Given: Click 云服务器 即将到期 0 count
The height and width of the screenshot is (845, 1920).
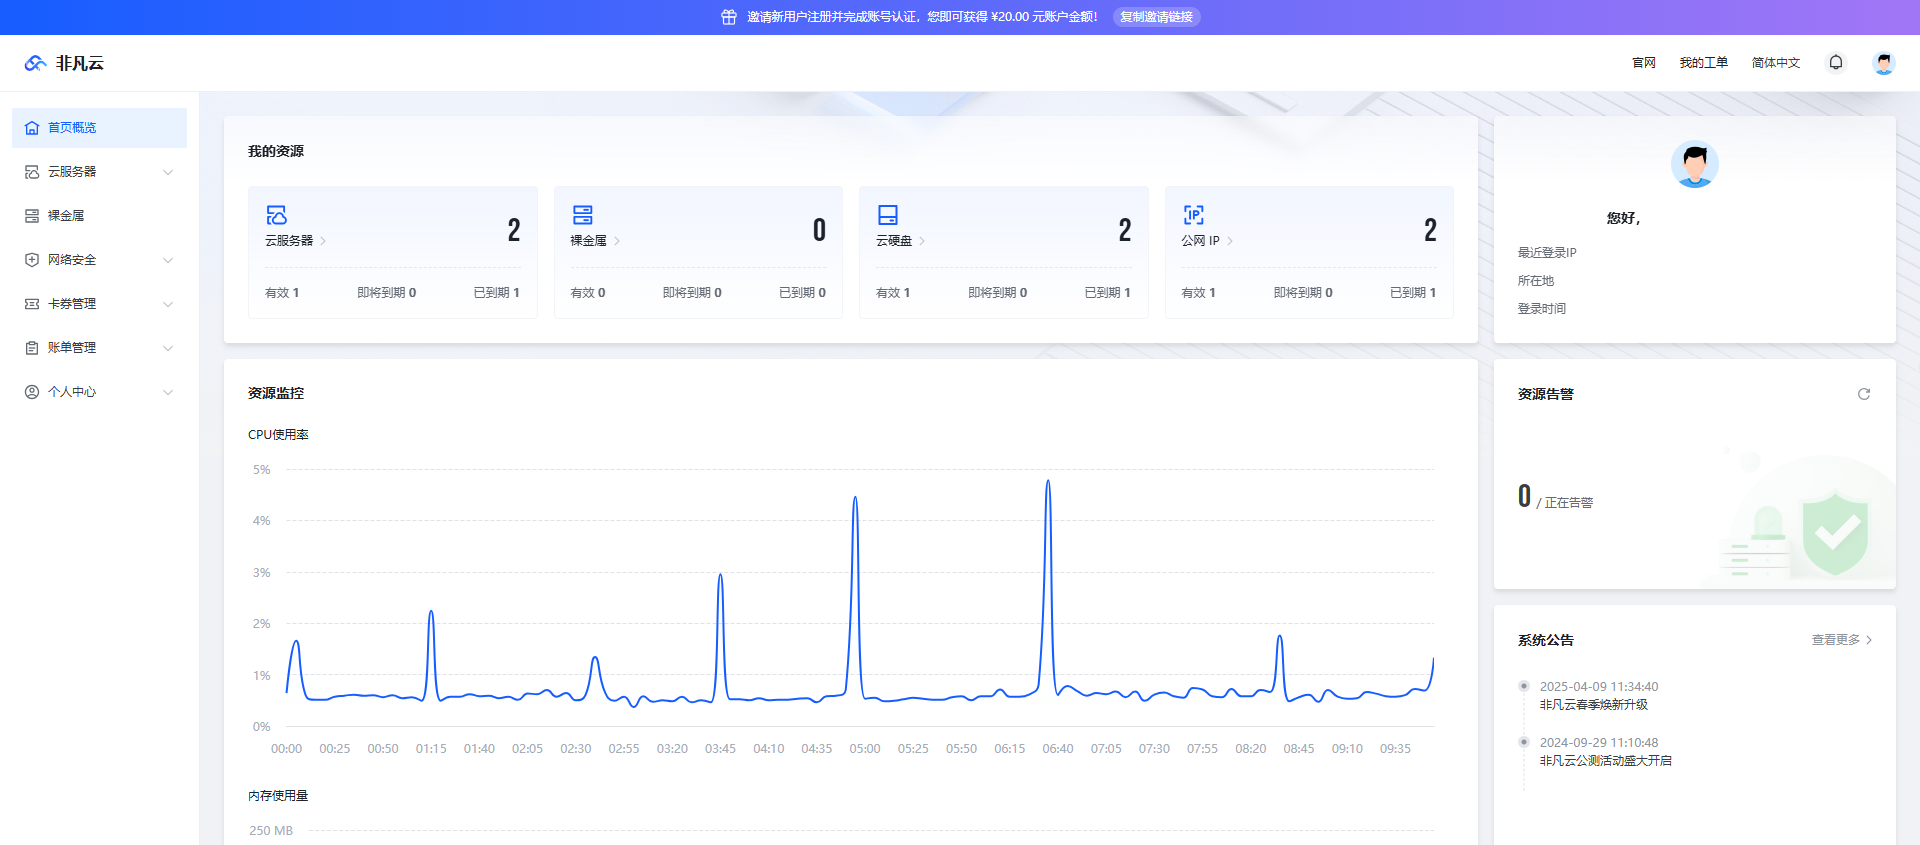Looking at the screenshot, I should 387,293.
